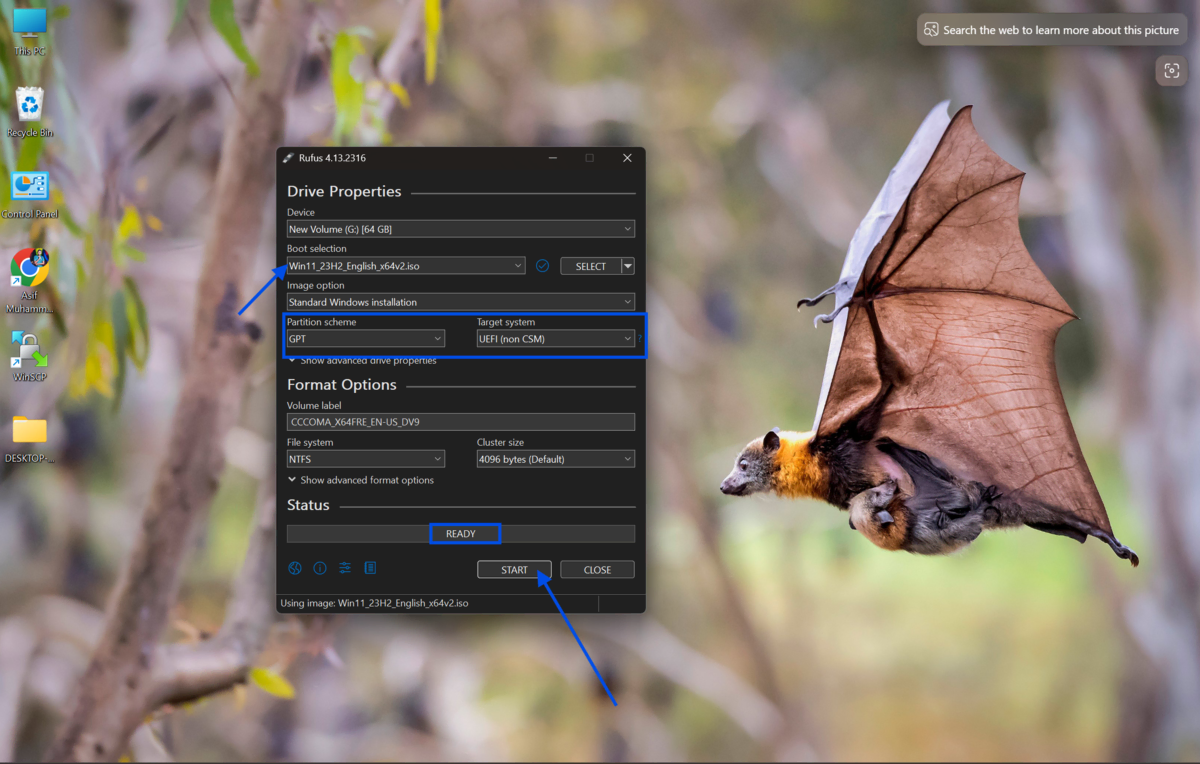This screenshot has height=764, width=1200.
Task: Open Control Panel desktop icon
Action: point(30,193)
